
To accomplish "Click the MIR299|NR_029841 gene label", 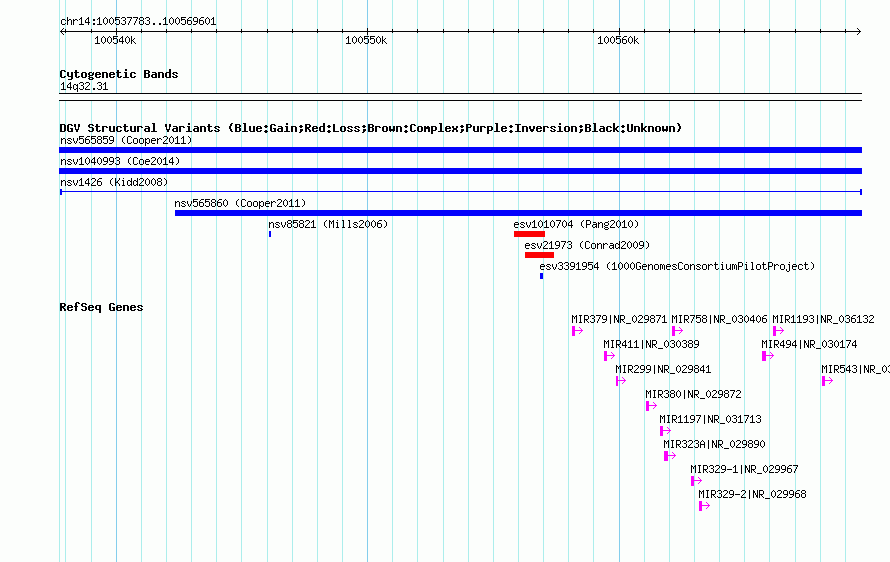I will (663, 369).
